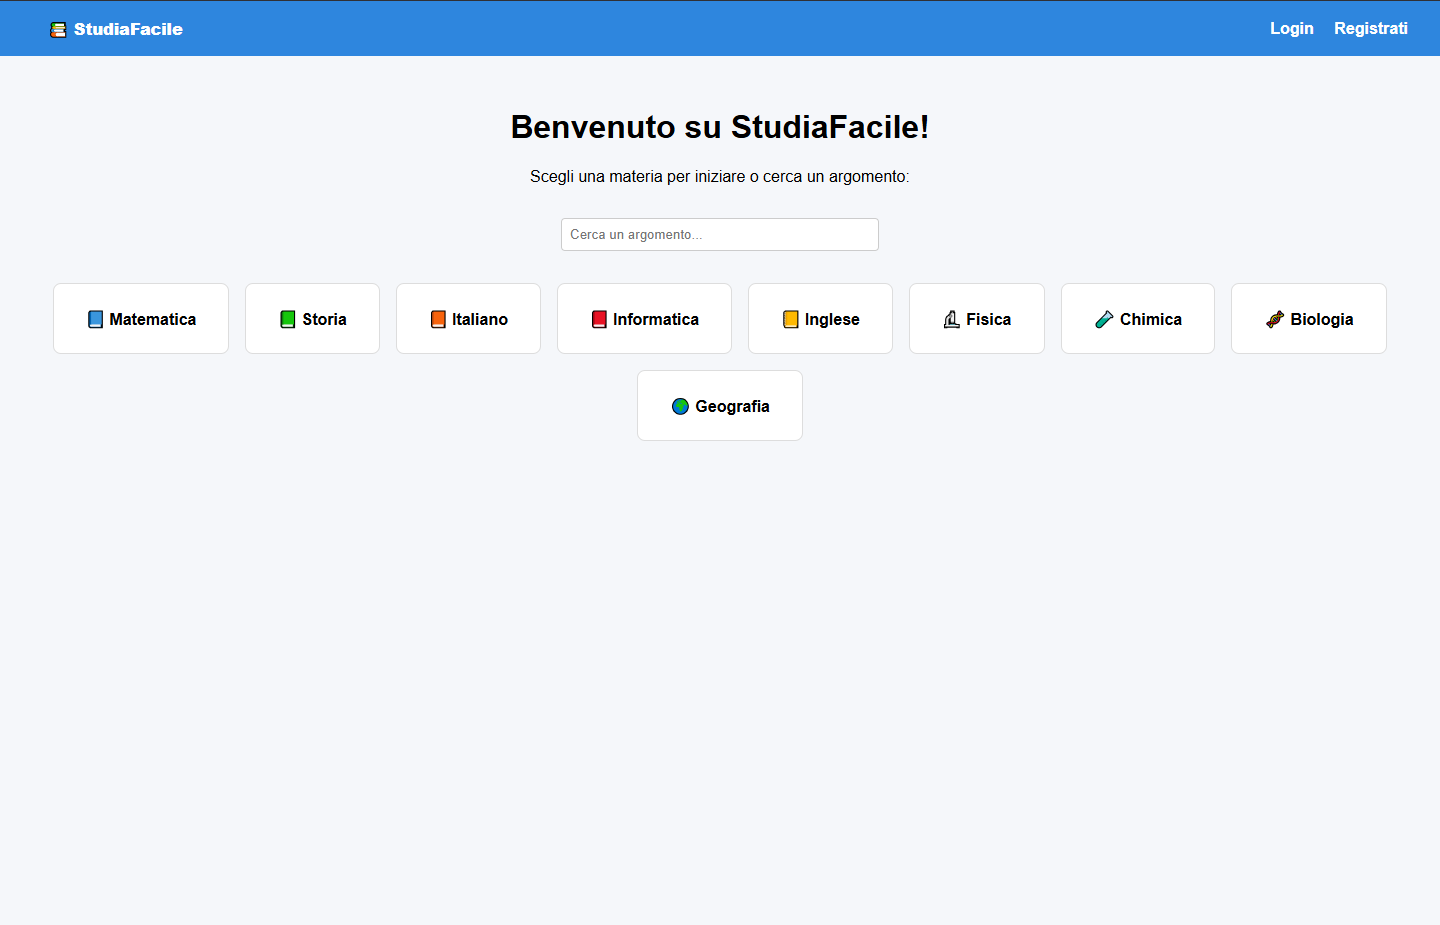1440x925 pixels.
Task: Click the Login link
Action: [1291, 28]
